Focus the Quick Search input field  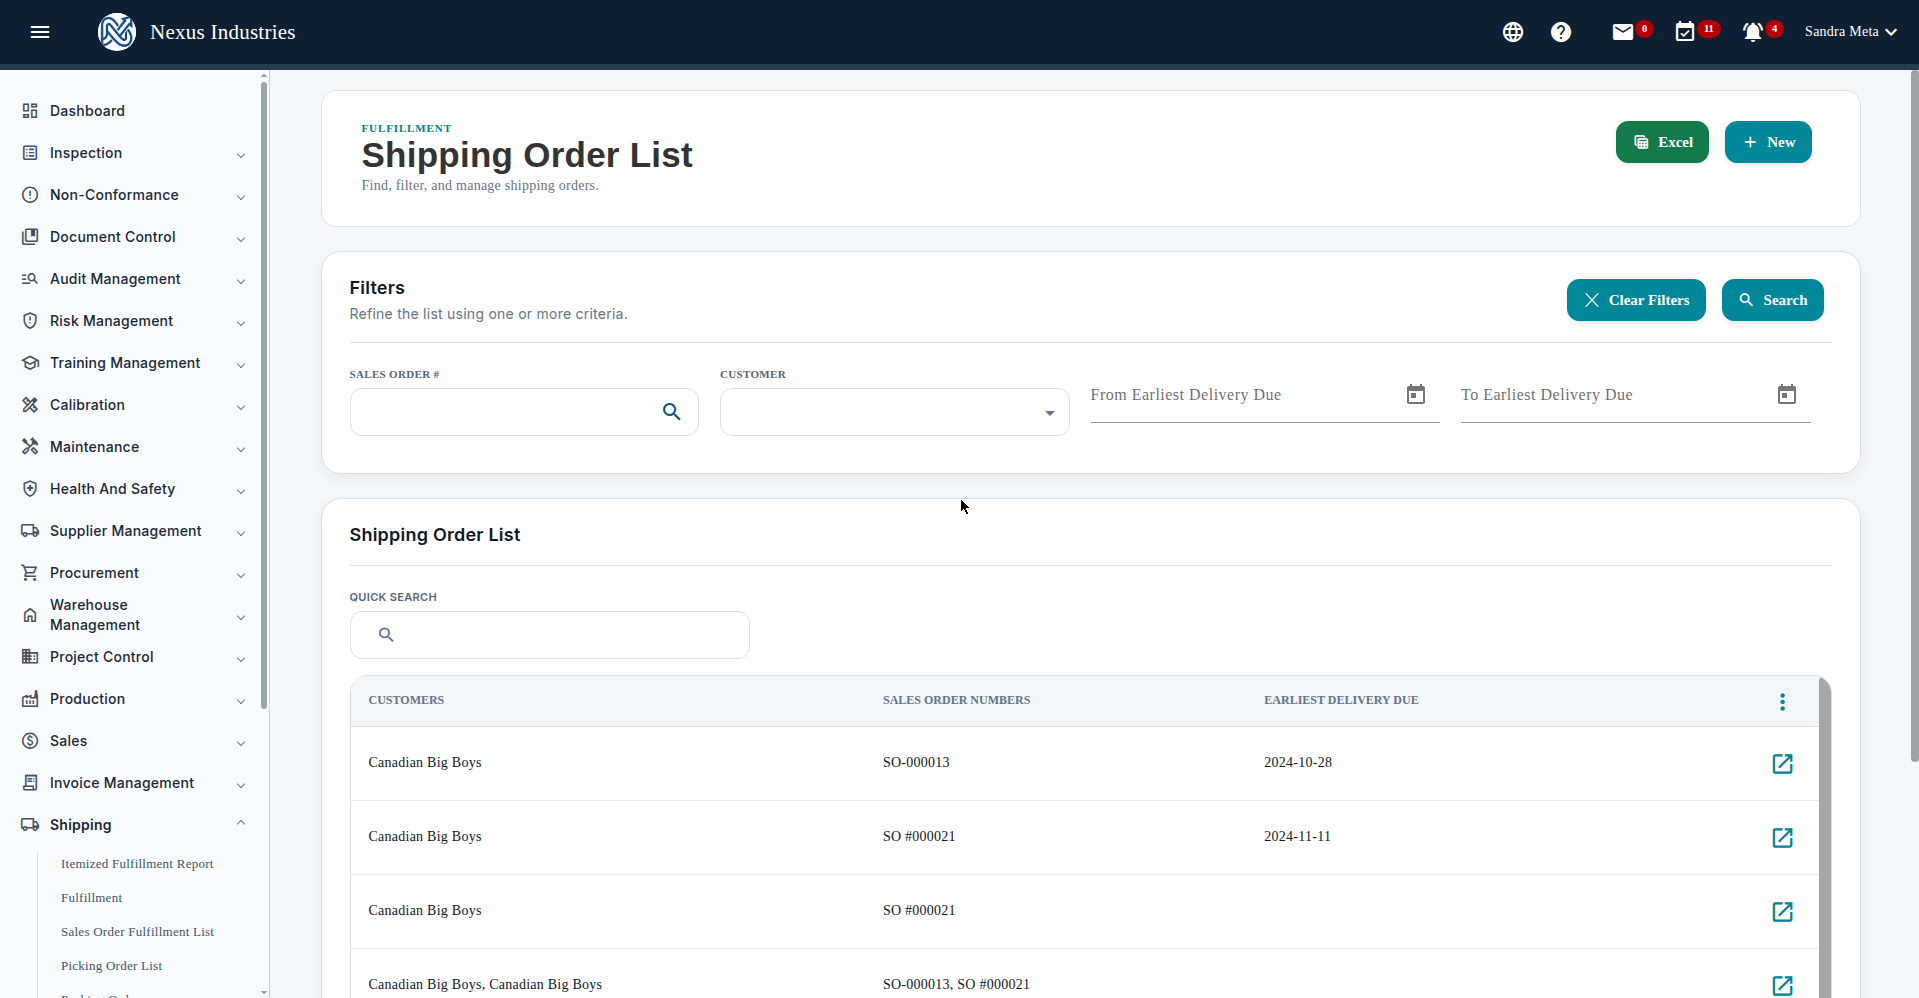[x=550, y=635]
